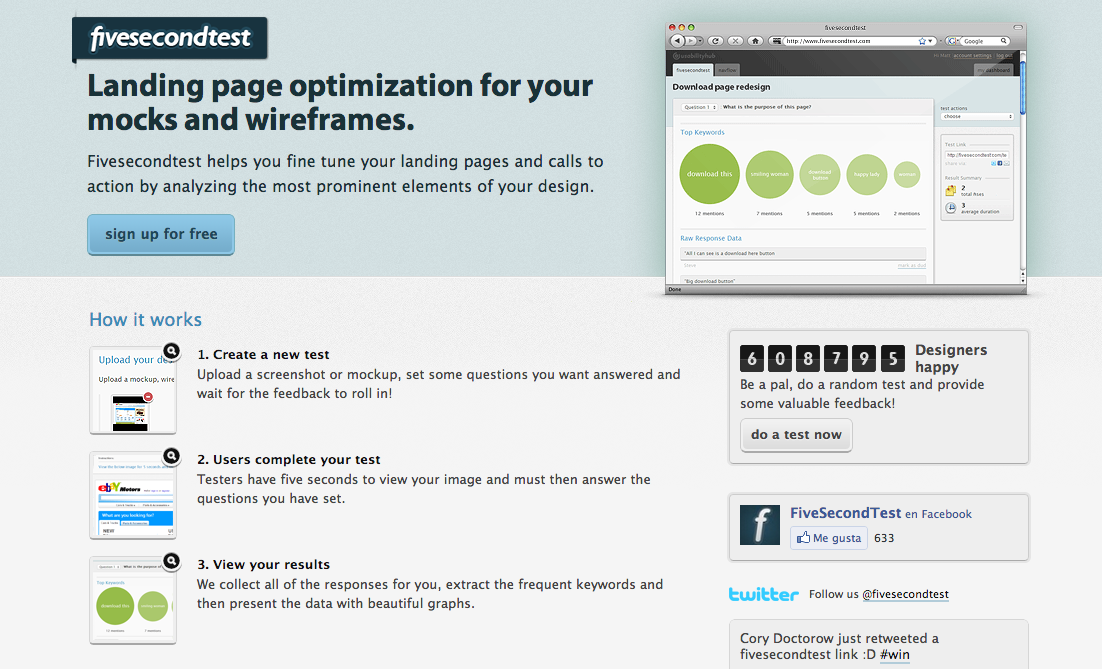Select the 'navflow' tab in the mockup
Screen dimensions: 1102x669
[728, 70]
